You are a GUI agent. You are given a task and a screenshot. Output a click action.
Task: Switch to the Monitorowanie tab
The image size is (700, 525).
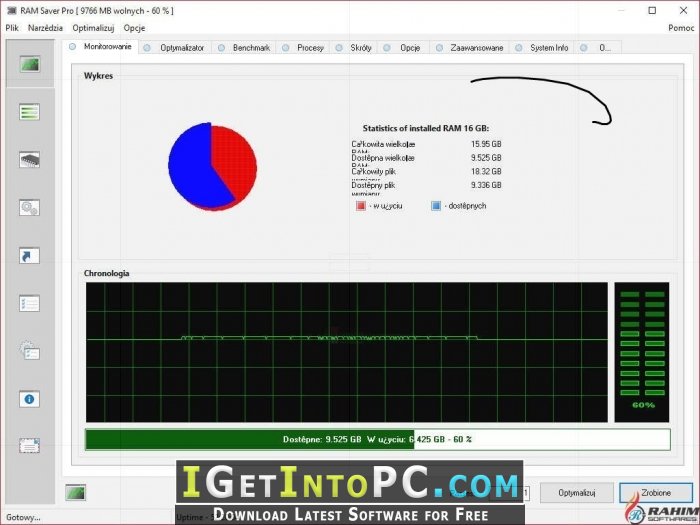(101, 46)
